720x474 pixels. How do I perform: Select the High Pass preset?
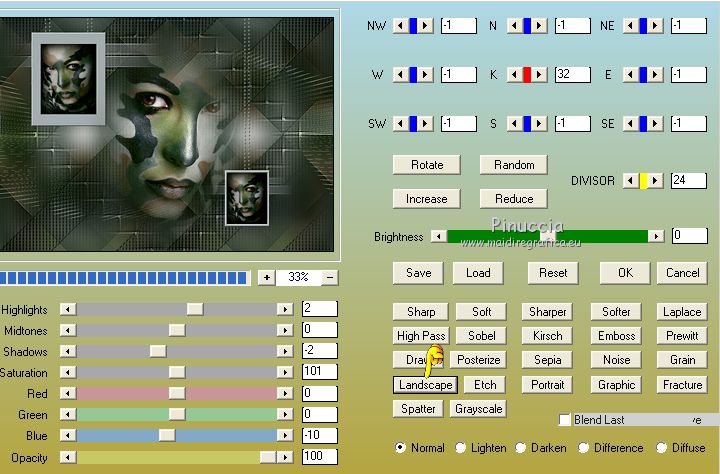[421, 336]
